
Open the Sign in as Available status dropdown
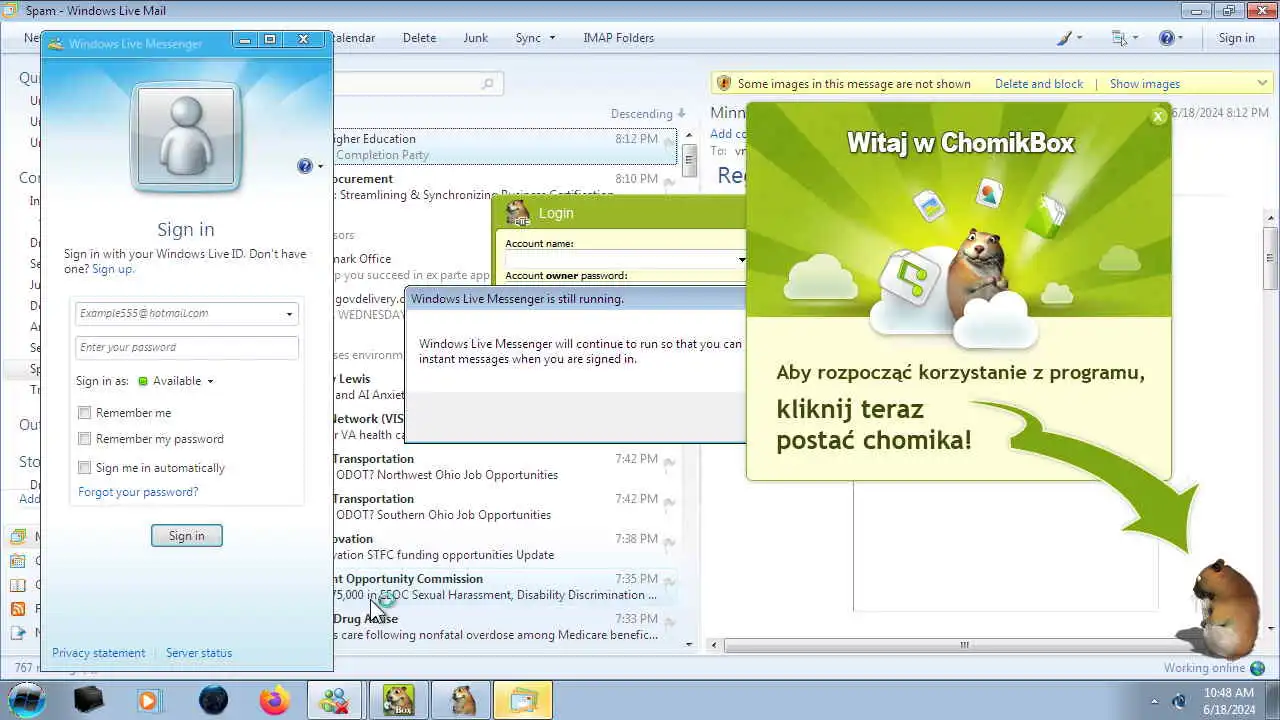[x=210, y=381]
